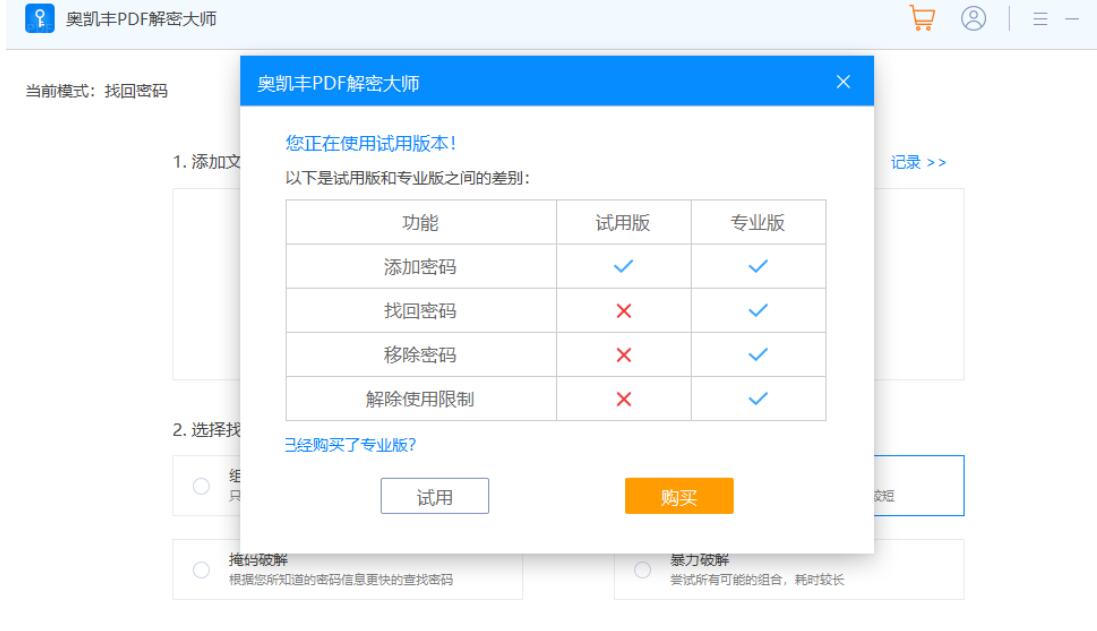Minimize the main window
The image size is (1097, 631).
point(1072,19)
